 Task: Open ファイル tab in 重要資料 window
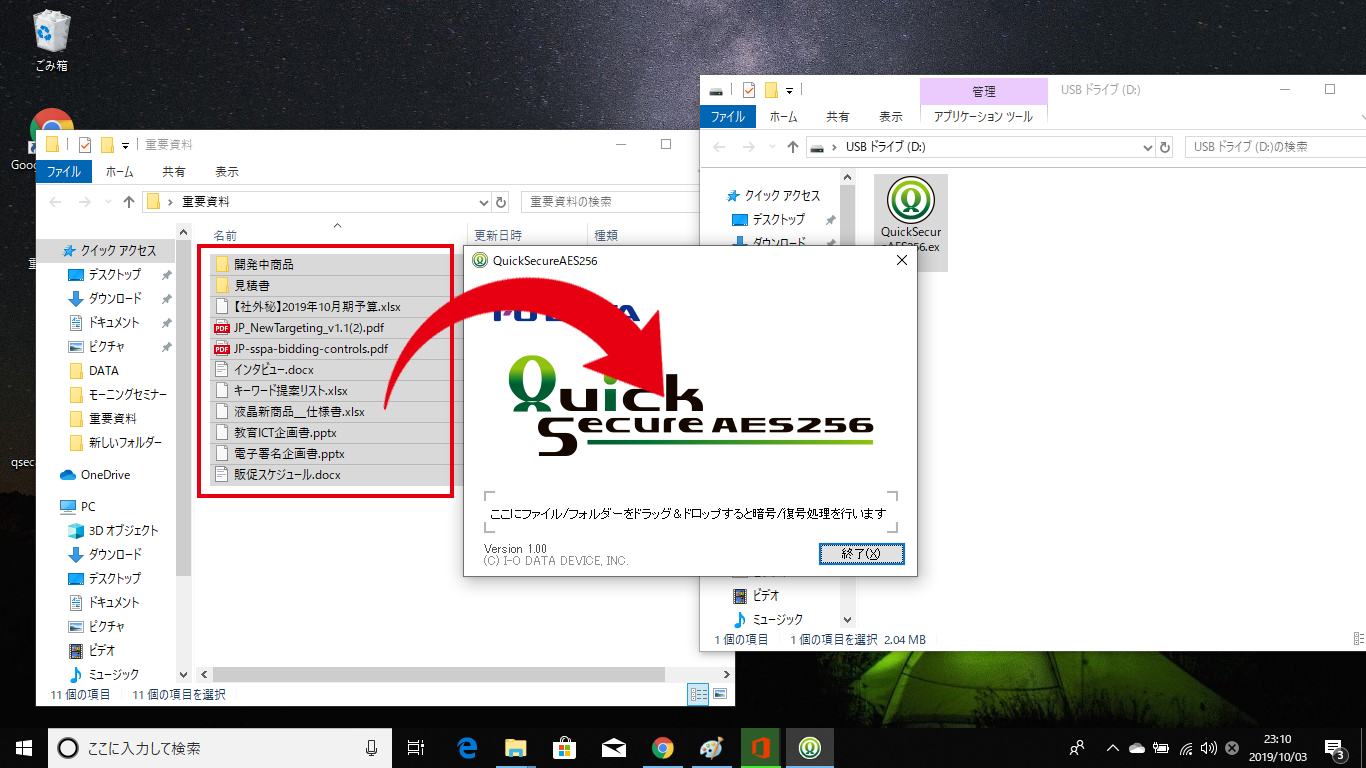click(64, 172)
